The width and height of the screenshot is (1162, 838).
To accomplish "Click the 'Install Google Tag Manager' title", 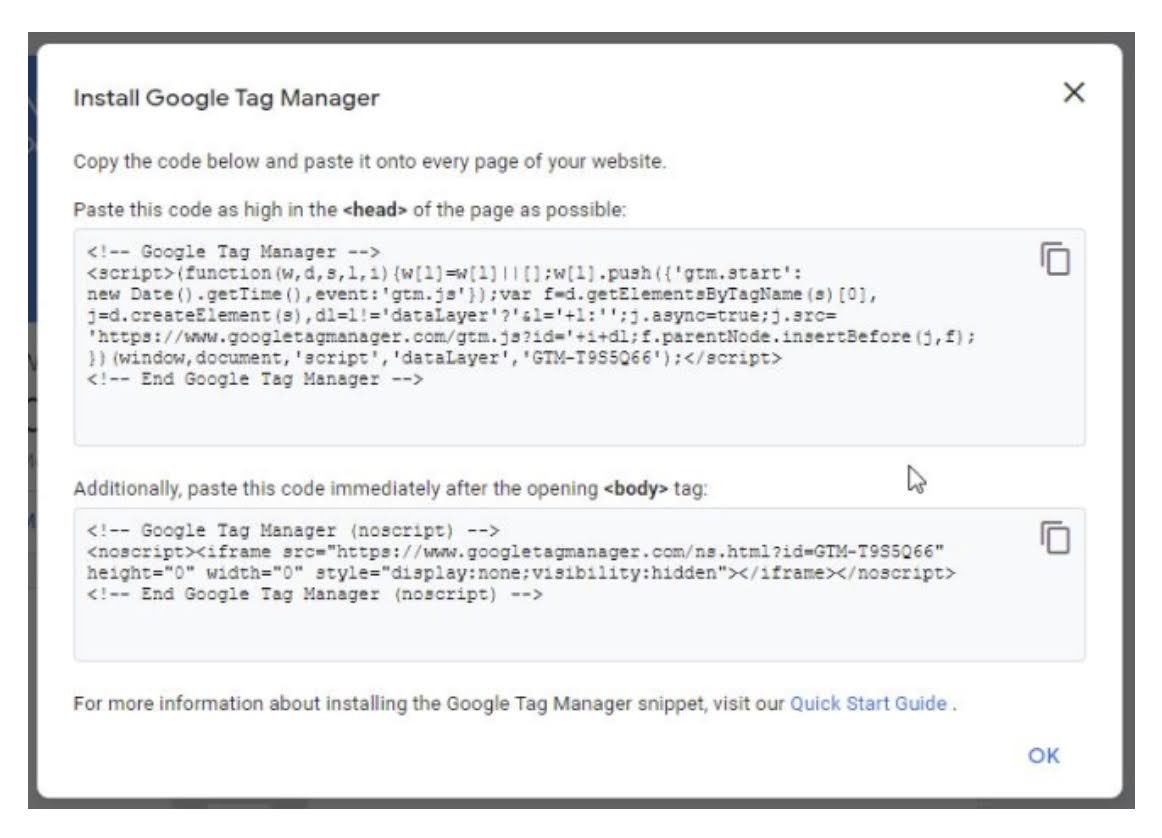I will click(x=226, y=98).
